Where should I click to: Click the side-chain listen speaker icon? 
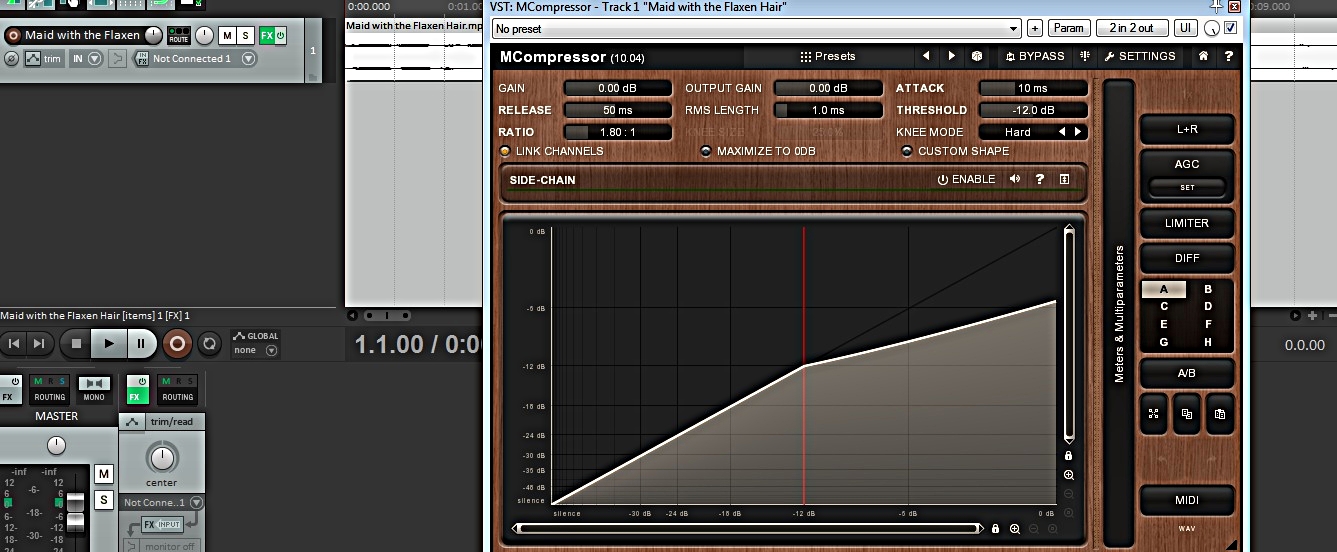[x=1015, y=180]
